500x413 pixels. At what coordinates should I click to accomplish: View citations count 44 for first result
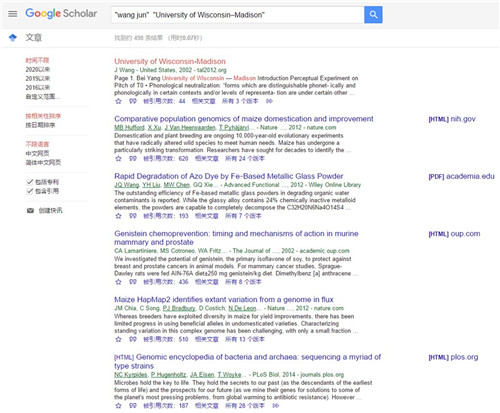pyautogui.click(x=164, y=101)
